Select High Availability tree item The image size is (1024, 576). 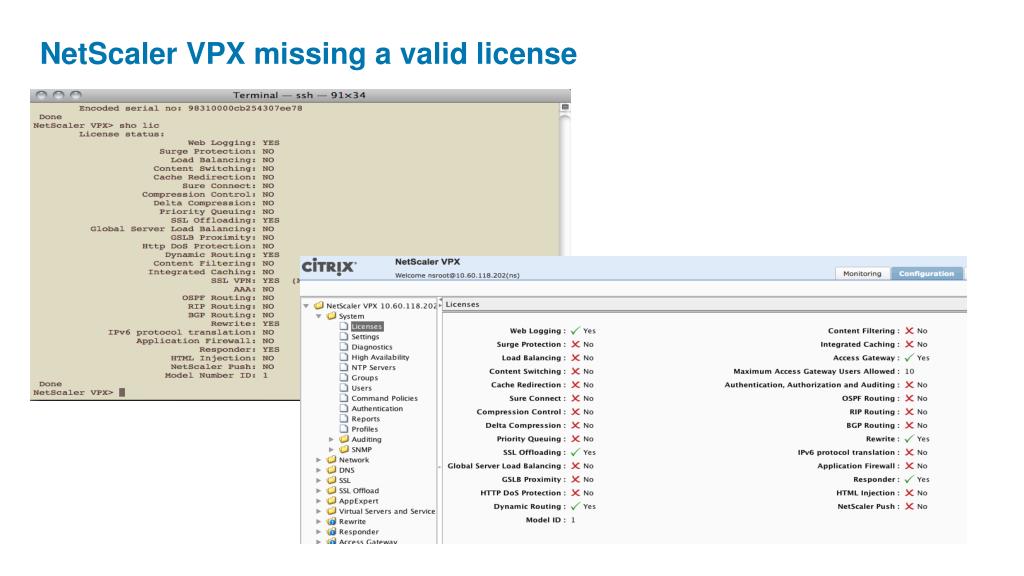click(x=380, y=357)
